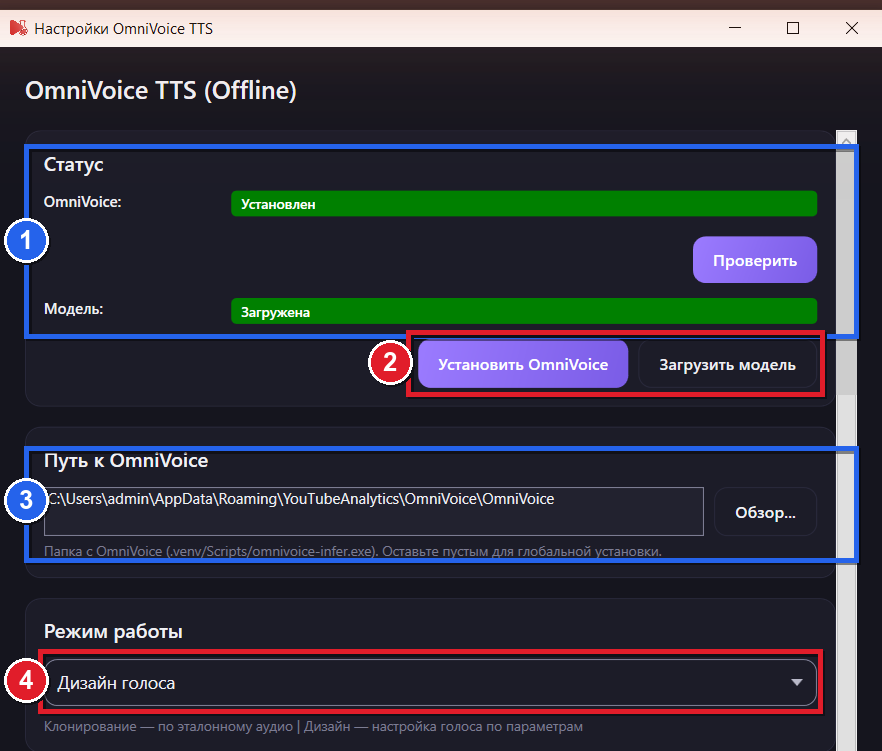The image size is (882, 751).
Task: Click the Загрузить модель button
Action: coord(727,365)
